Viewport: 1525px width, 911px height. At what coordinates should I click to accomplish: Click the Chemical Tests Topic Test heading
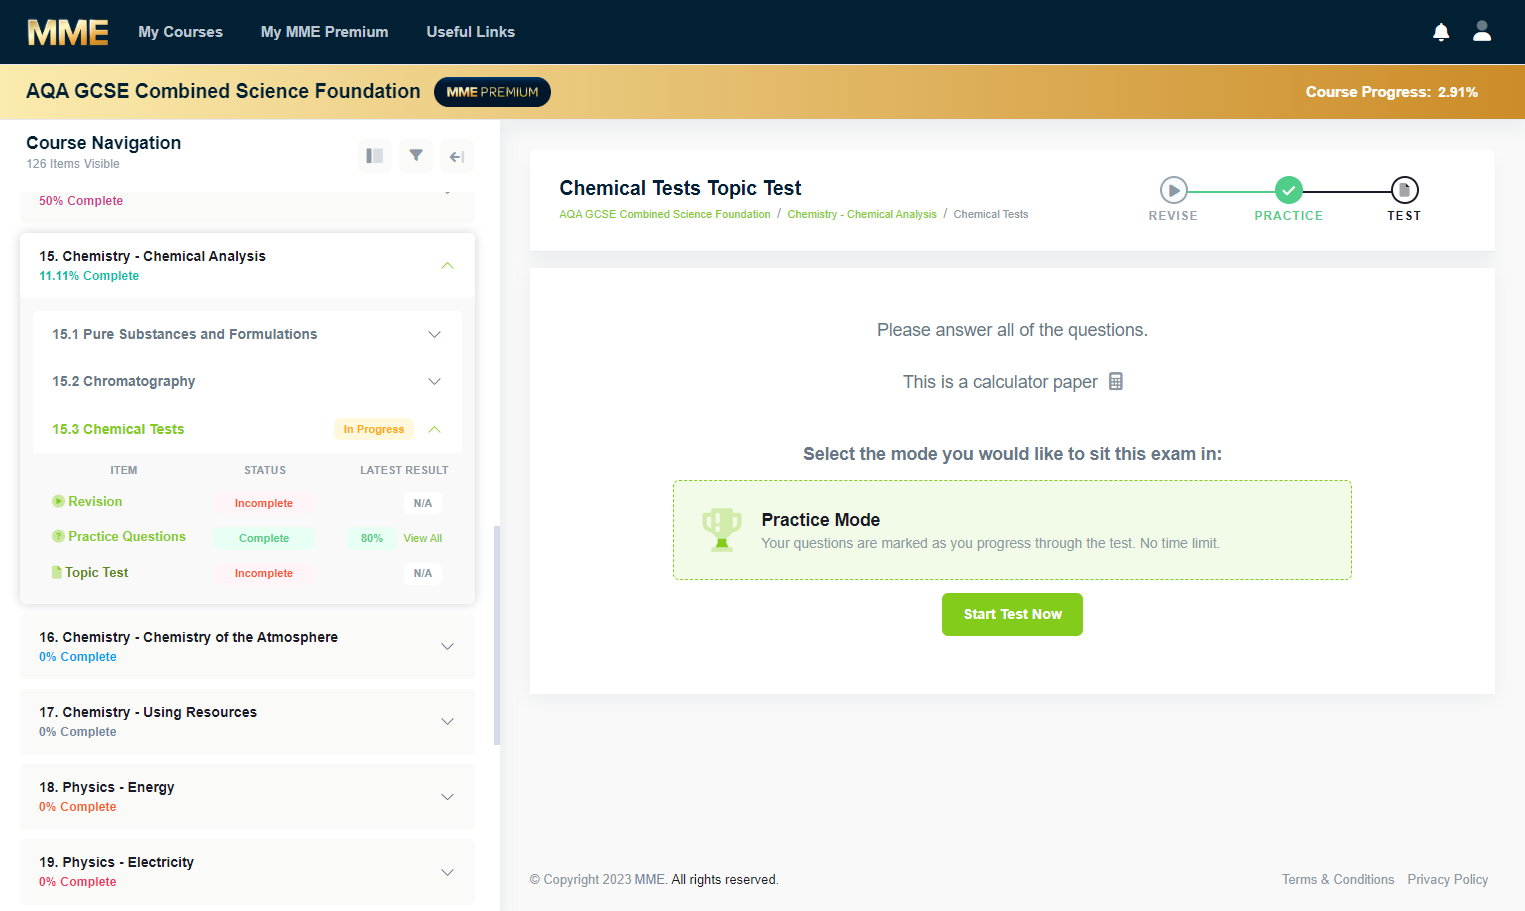tap(680, 188)
